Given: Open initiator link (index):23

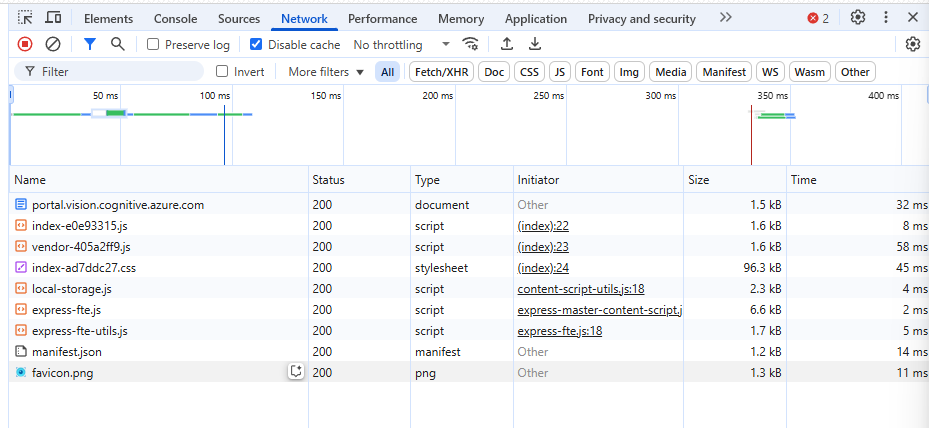Looking at the screenshot, I should (543, 247).
